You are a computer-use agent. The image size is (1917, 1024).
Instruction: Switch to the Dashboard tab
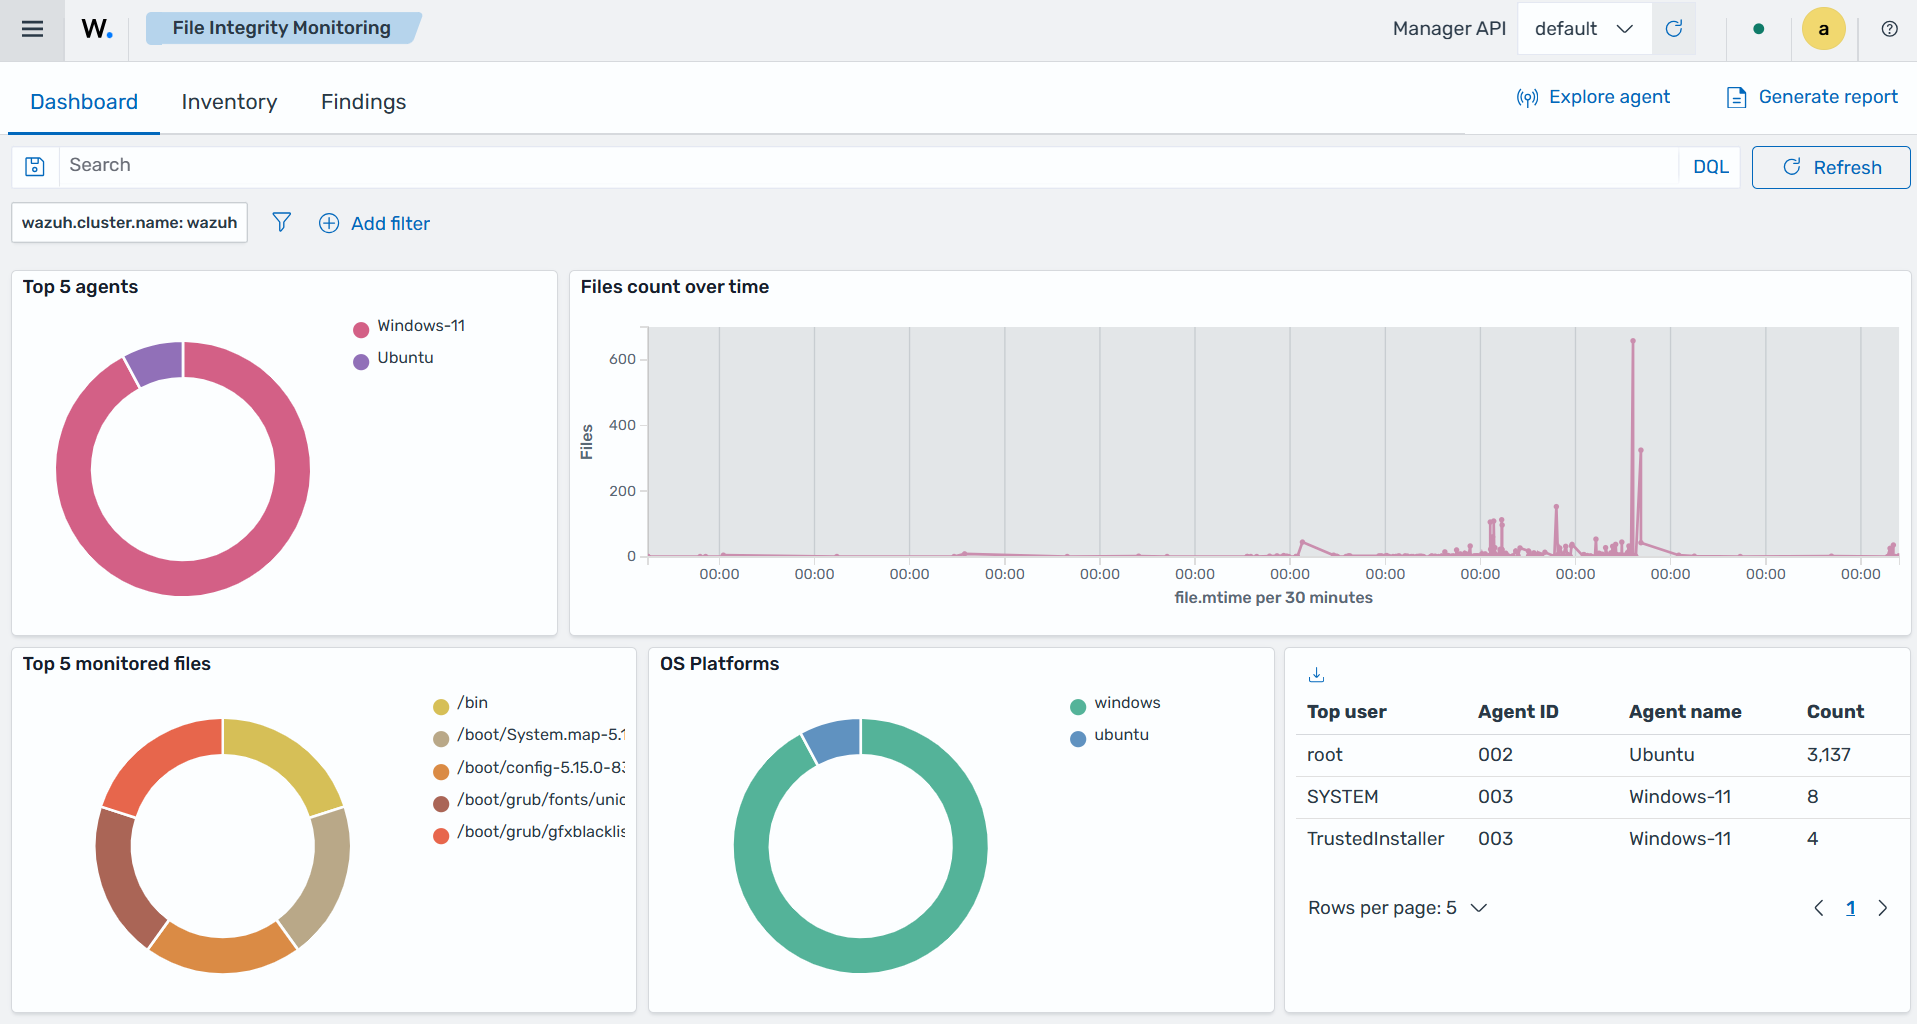(84, 102)
